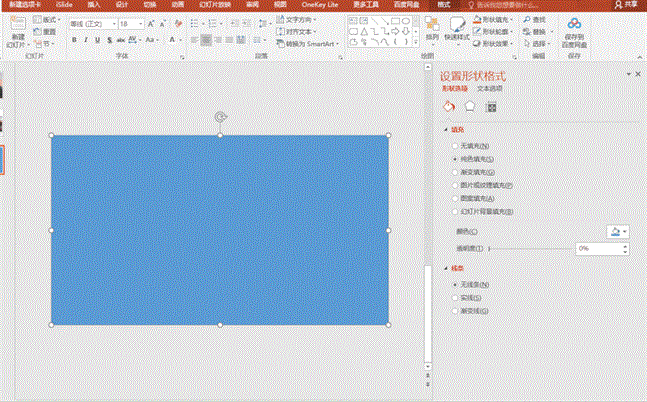647x402 pixels.
Task: Click the transparency percentage input field
Action: pos(594,248)
